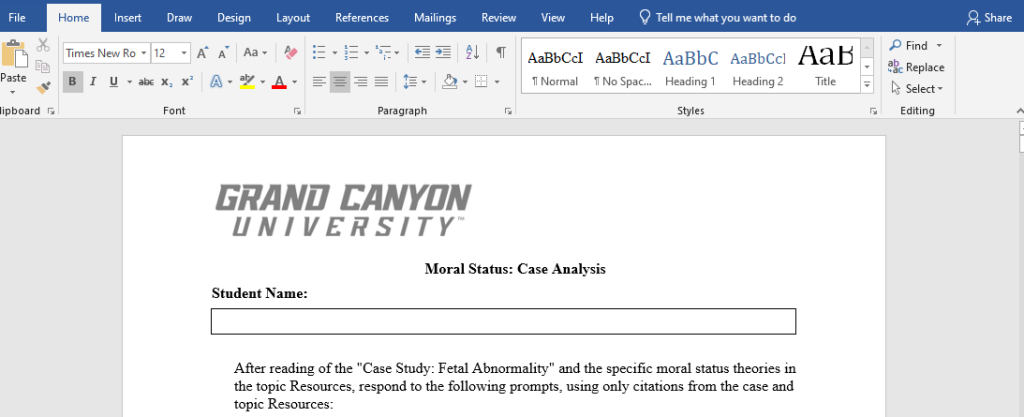Sort text alphabetically A to Z
Image resolution: width=1024 pixels, height=417 pixels.
pyautogui.click(x=472, y=52)
